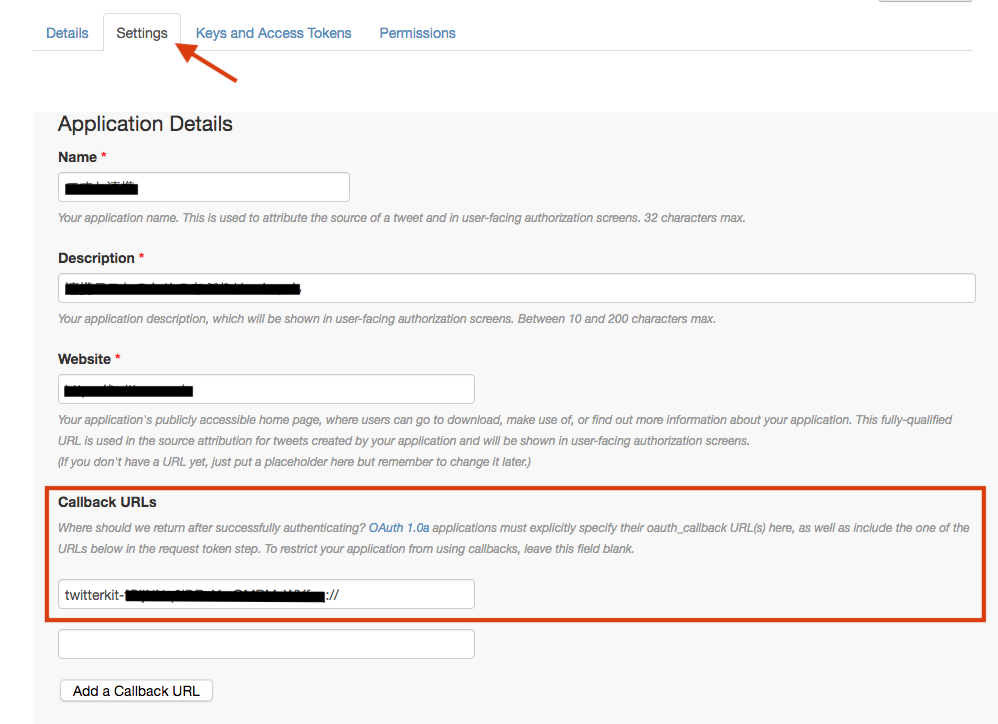Focus the empty second callback URL field
Image resolution: width=998 pixels, height=724 pixels.
coord(265,643)
